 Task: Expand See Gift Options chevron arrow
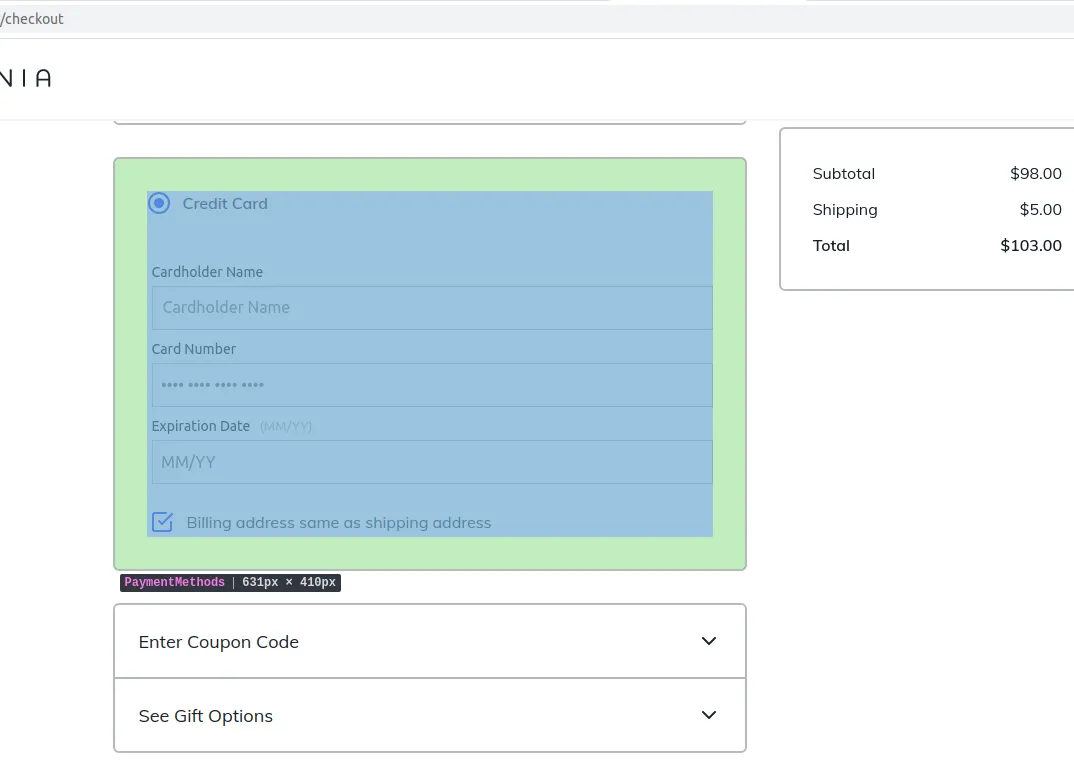pyautogui.click(x=709, y=715)
